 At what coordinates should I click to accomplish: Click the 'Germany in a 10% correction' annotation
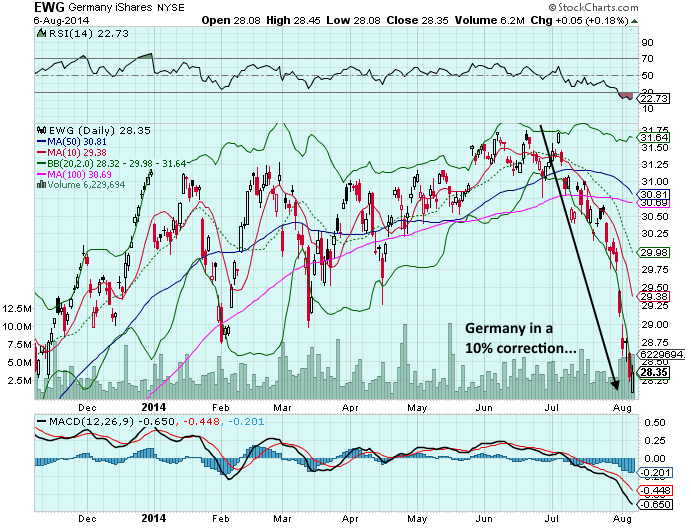pyautogui.click(x=520, y=337)
